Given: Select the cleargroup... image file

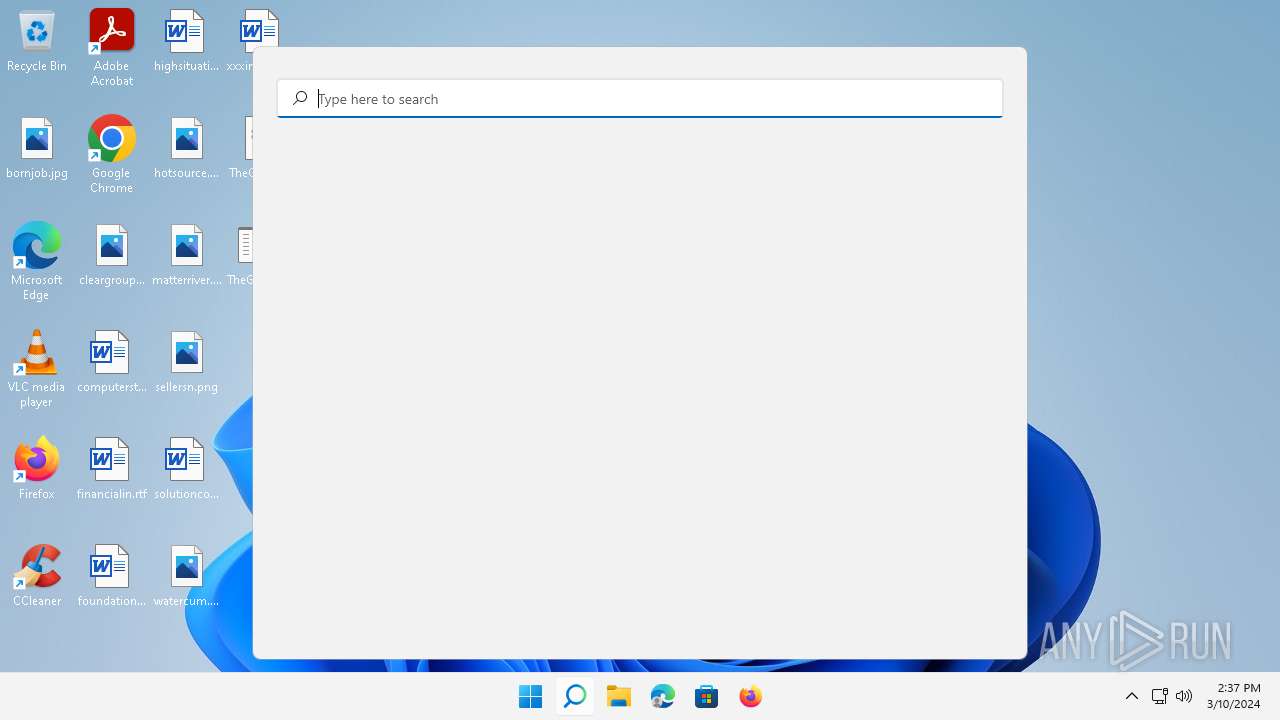Looking at the screenshot, I should [112, 256].
